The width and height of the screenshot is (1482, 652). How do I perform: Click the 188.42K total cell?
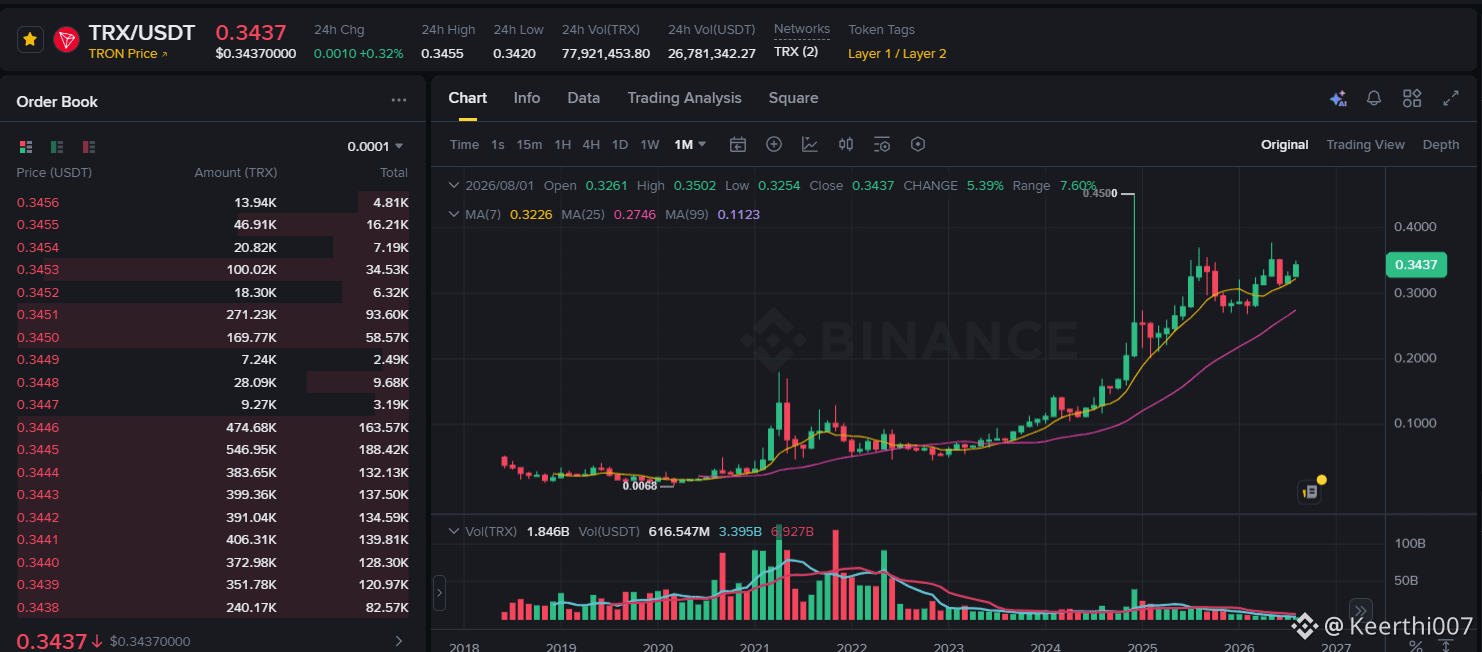click(383, 449)
